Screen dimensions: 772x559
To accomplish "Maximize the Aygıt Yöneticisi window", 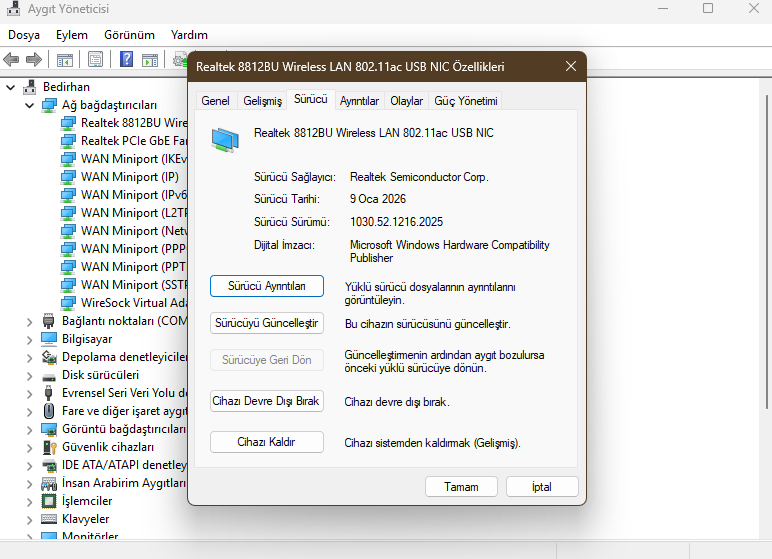I will pos(708,8).
